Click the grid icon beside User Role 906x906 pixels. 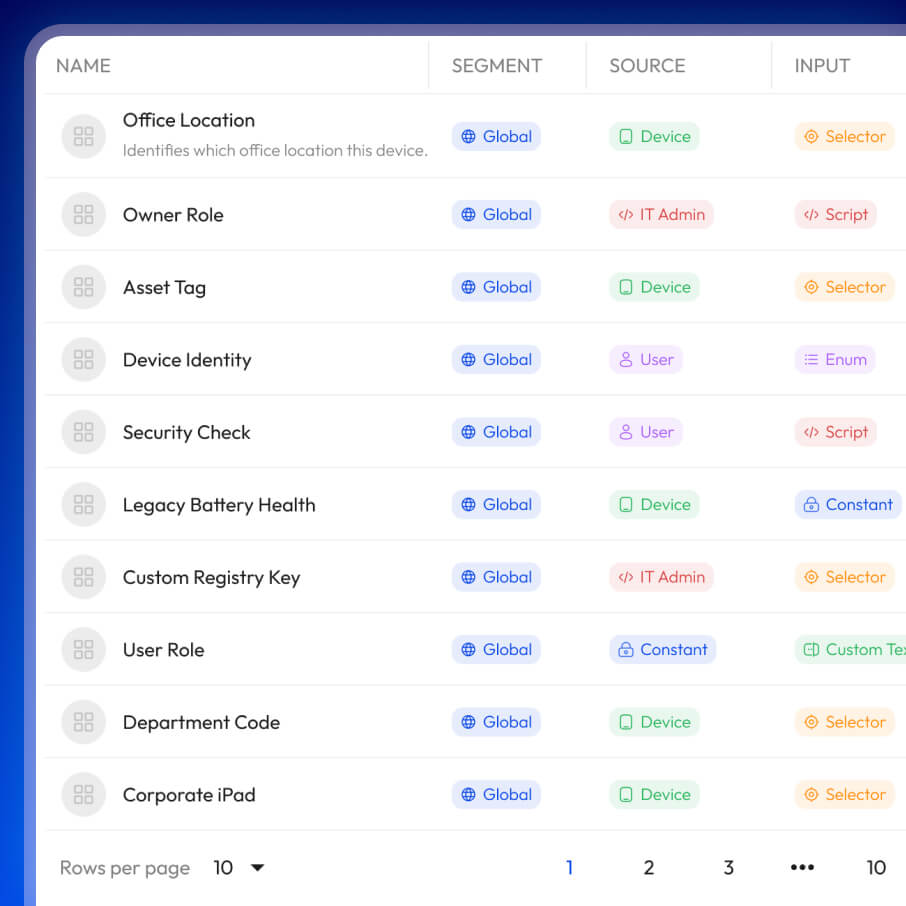pos(84,649)
